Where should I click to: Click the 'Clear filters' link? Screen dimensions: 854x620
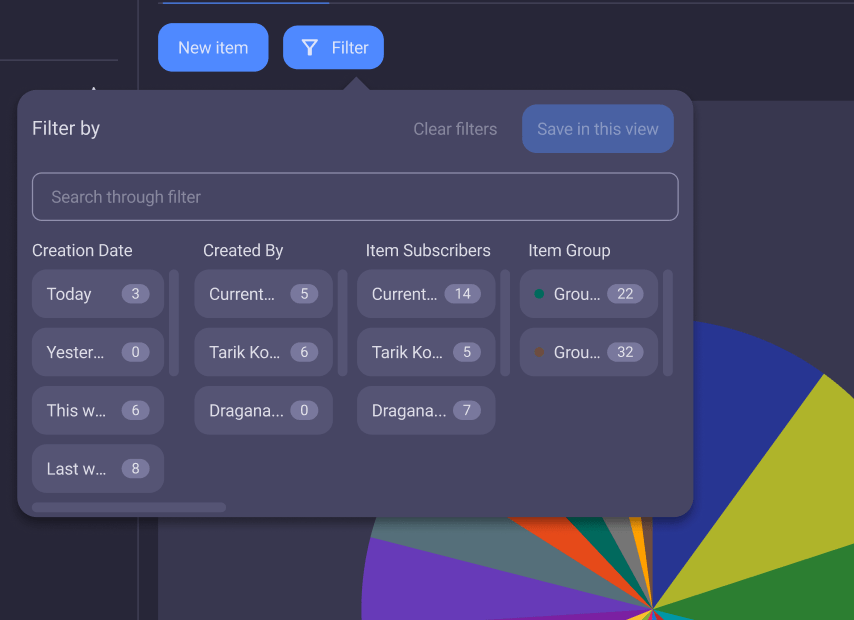(455, 128)
